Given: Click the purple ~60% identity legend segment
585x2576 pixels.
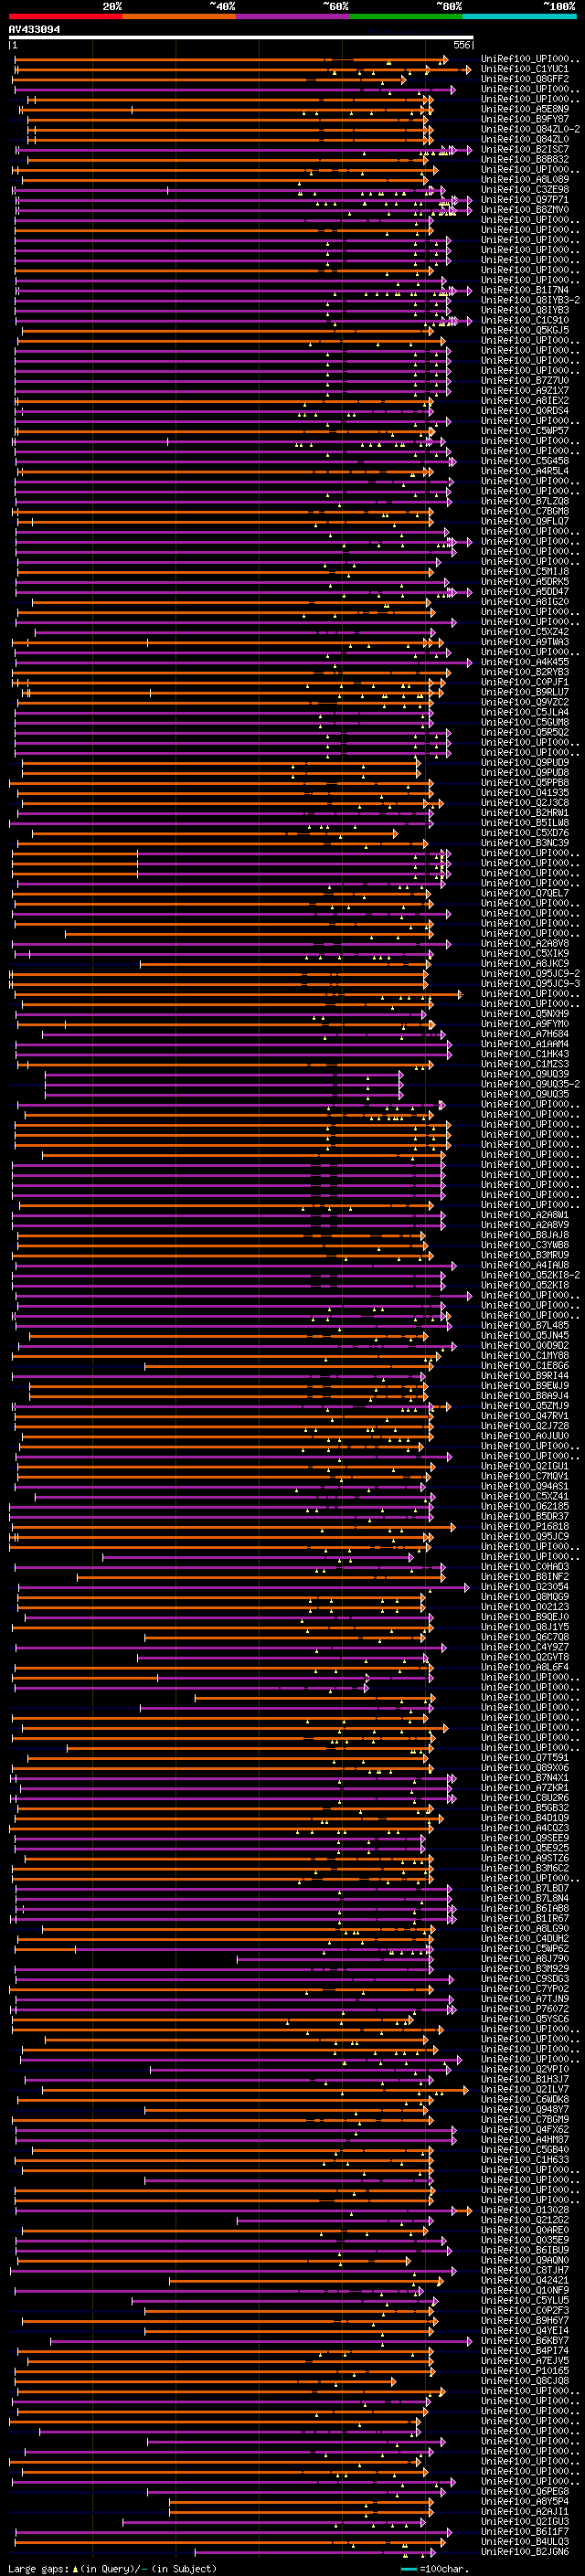Looking at the screenshot, I should [293, 16].
